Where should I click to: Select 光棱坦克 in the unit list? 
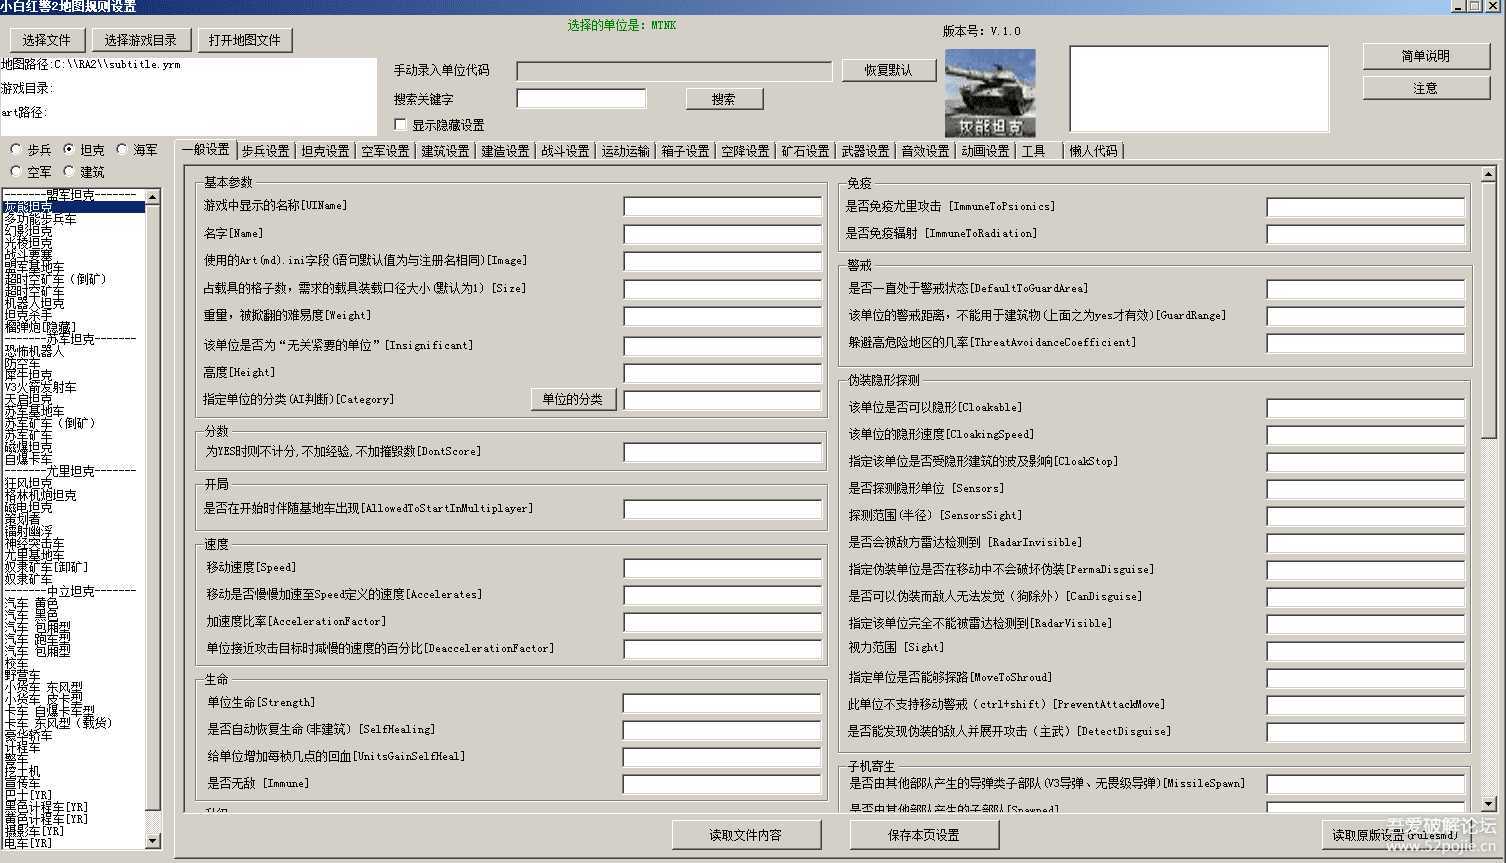click(x=28, y=243)
